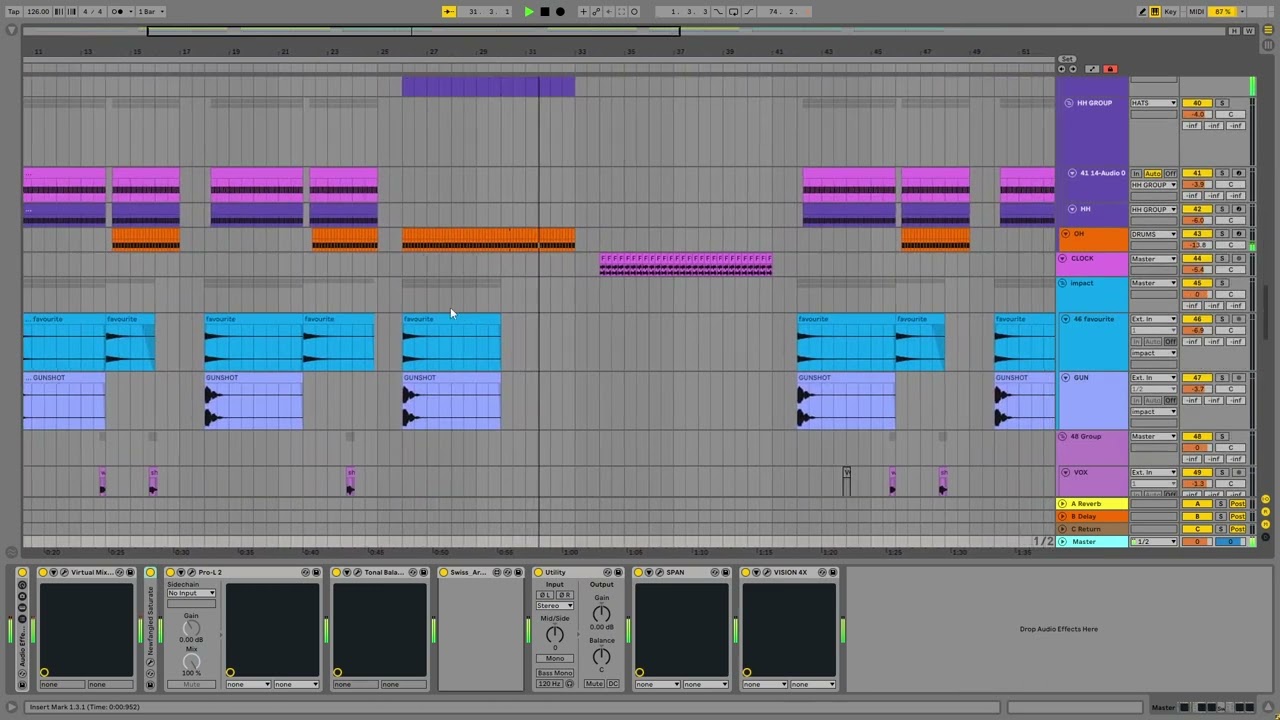
Task: Click HH GROUP volume slider showing -4.0
Action: pyautogui.click(x=1197, y=115)
